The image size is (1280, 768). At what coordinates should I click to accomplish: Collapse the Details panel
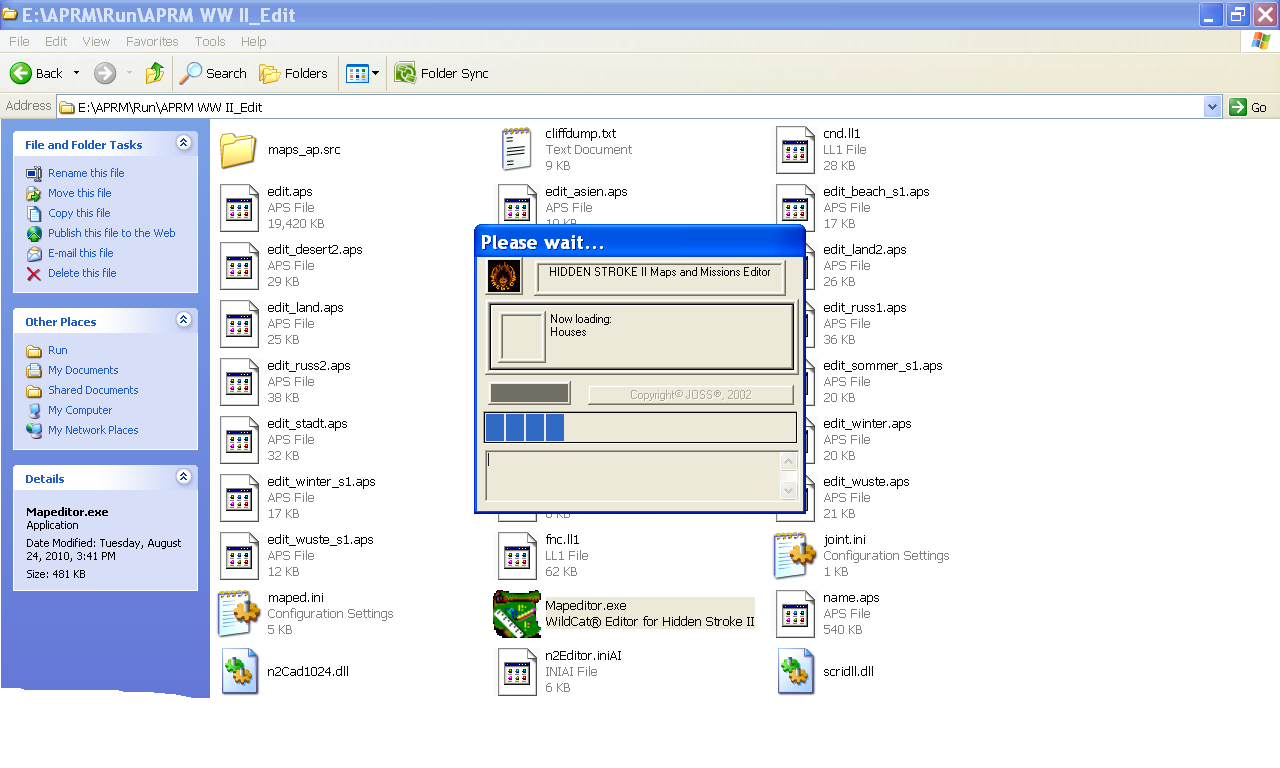coord(183,477)
